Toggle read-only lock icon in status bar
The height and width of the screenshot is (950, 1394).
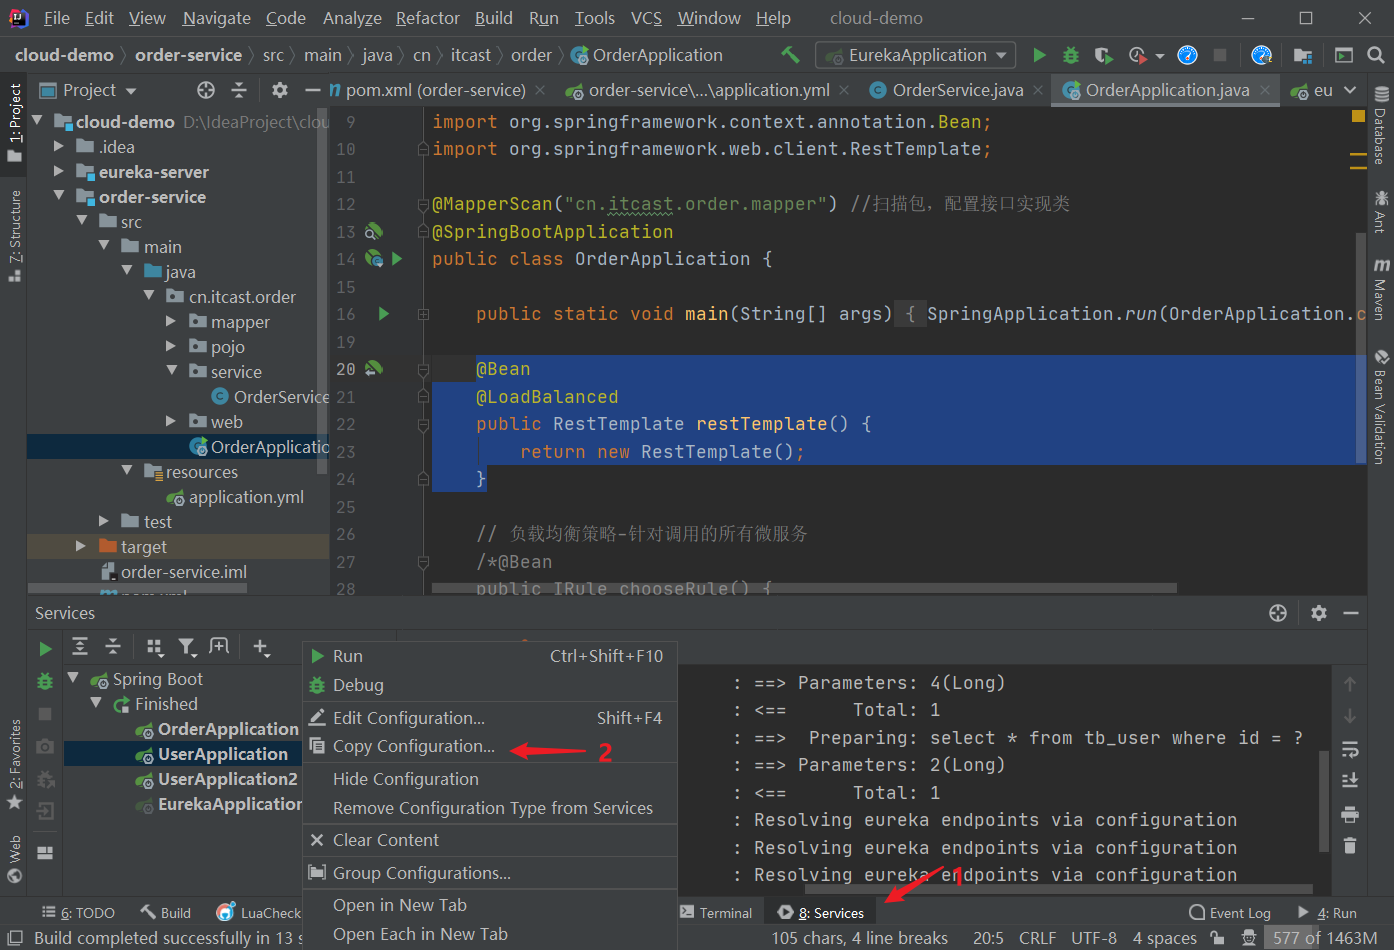[1217, 938]
